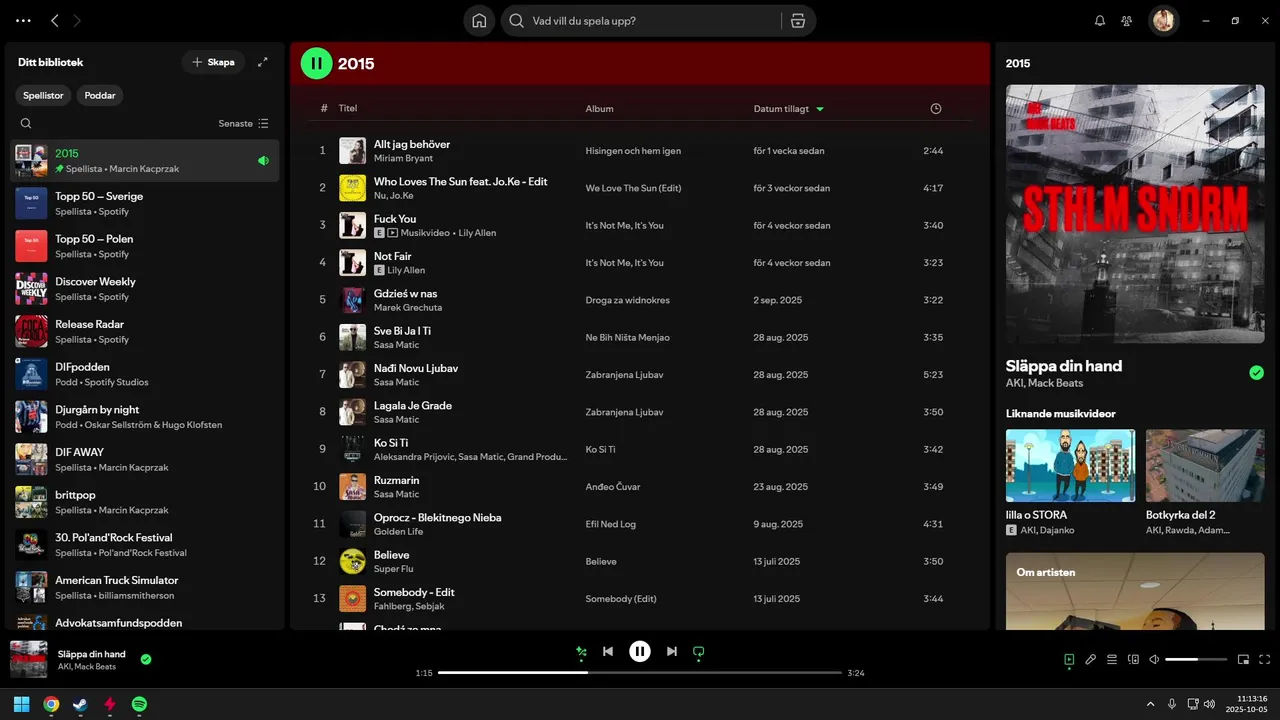Open the three-dots app menu

tap(23, 21)
